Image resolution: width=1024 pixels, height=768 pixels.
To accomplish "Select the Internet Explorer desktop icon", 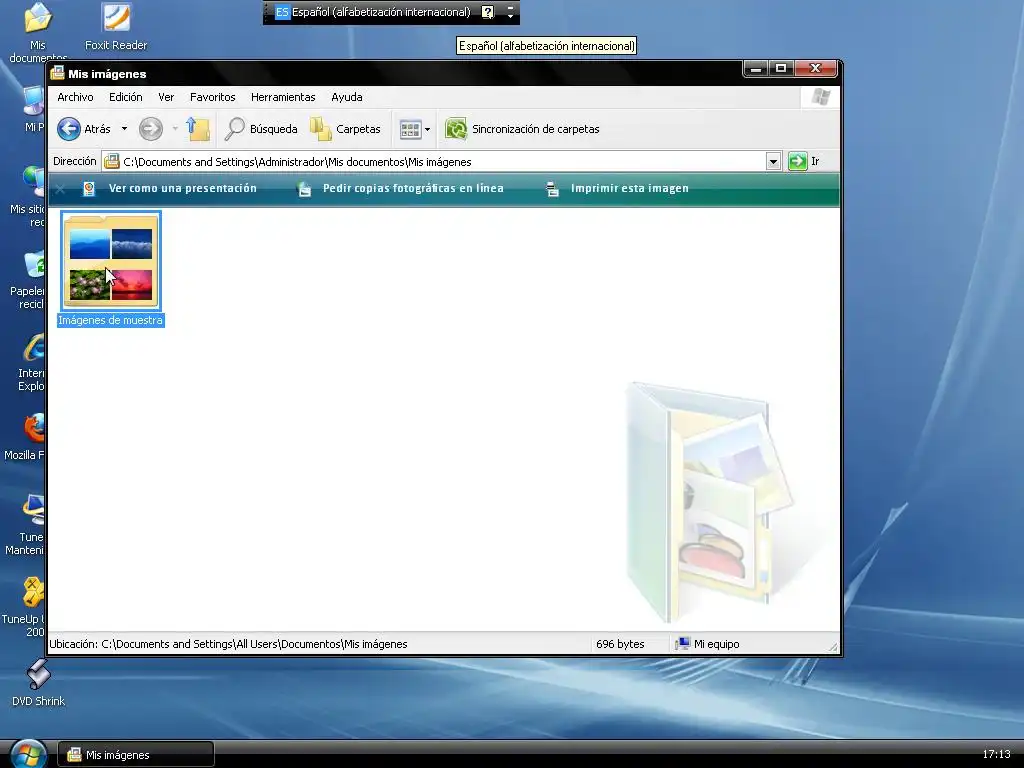I will (31, 362).
